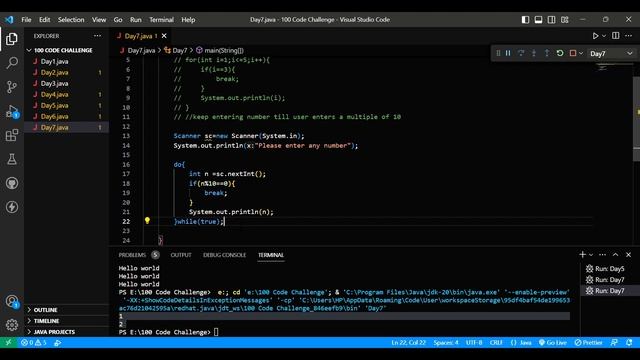Image resolution: width=640 pixels, height=360 pixels.
Task: Maximize the panel with up chevron
Action: (616, 255)
